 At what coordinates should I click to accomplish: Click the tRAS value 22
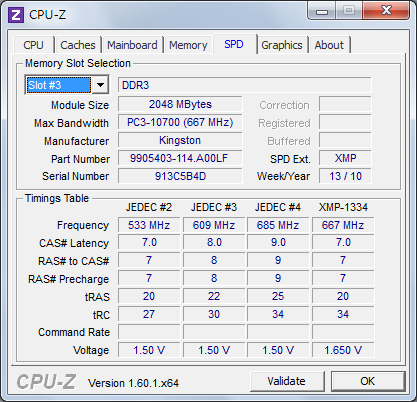(x=214, y=296)
